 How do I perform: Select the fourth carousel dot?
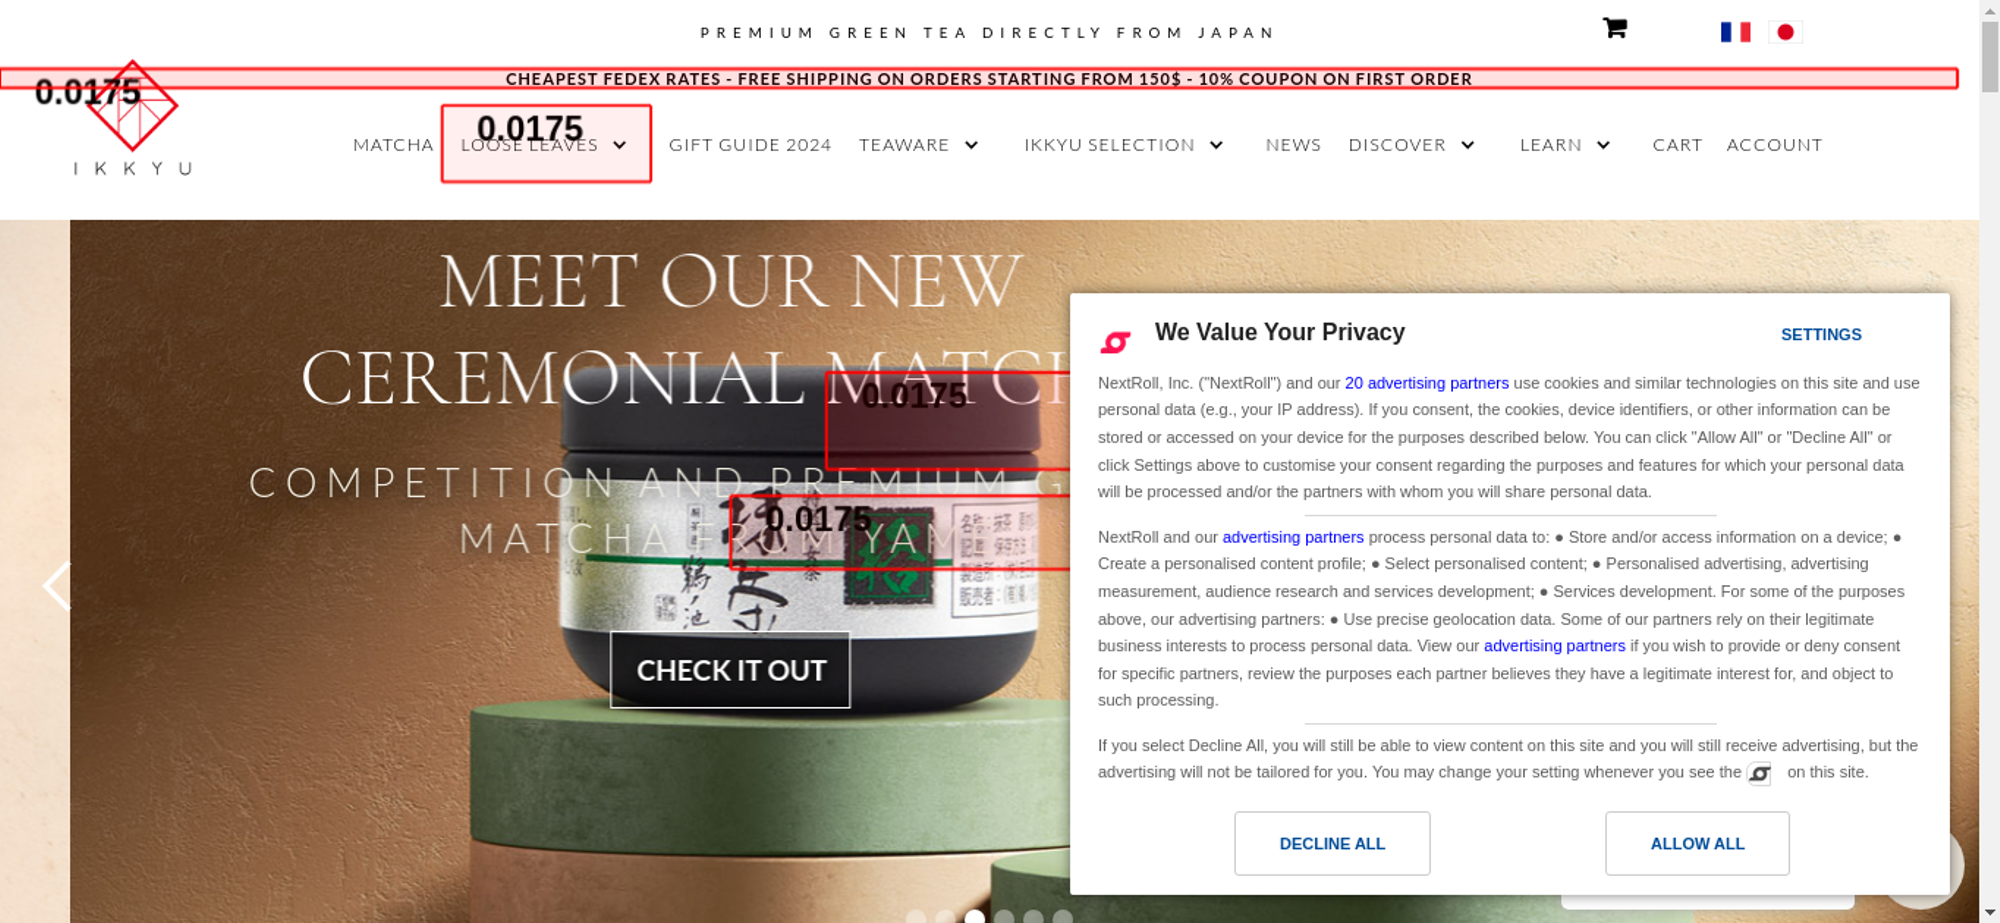click(x=1004, y=916)
